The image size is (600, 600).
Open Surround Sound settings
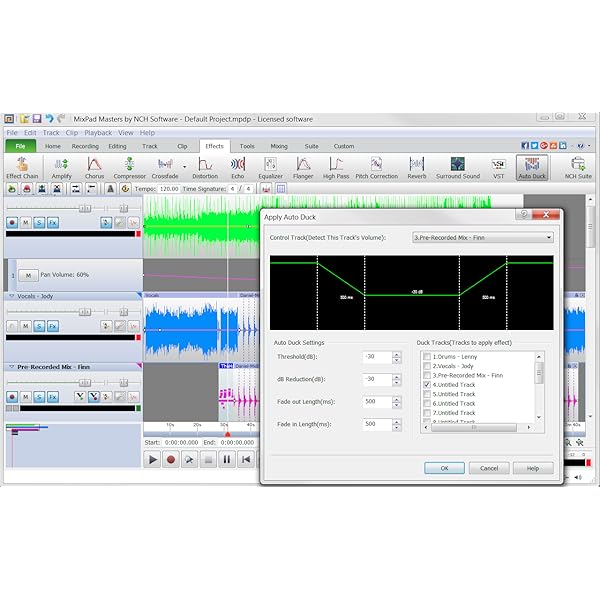click(x=458, y=168)
